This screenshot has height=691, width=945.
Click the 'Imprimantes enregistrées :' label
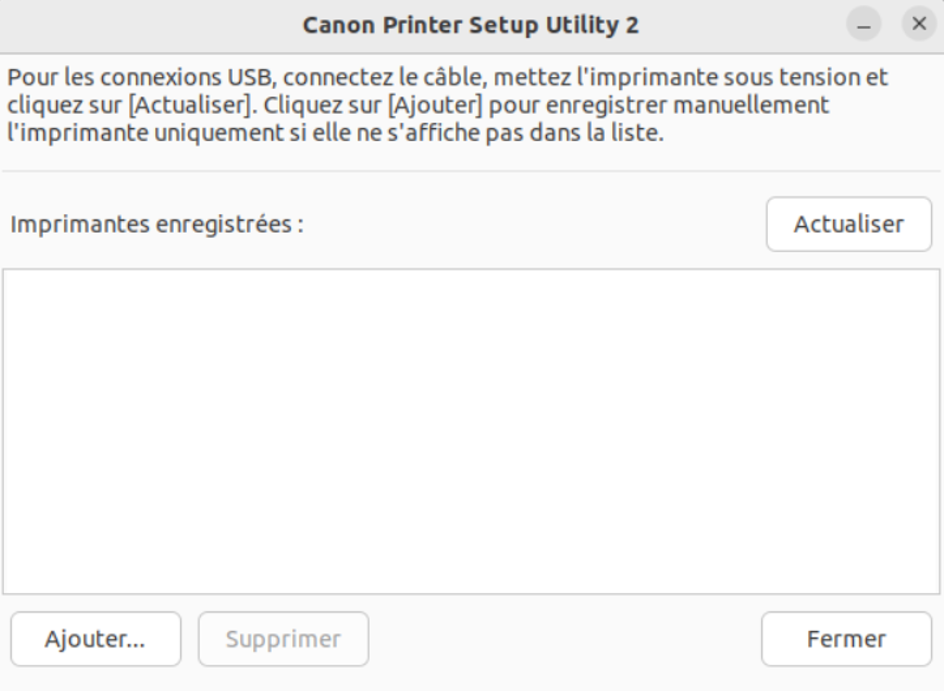(157, 224)
